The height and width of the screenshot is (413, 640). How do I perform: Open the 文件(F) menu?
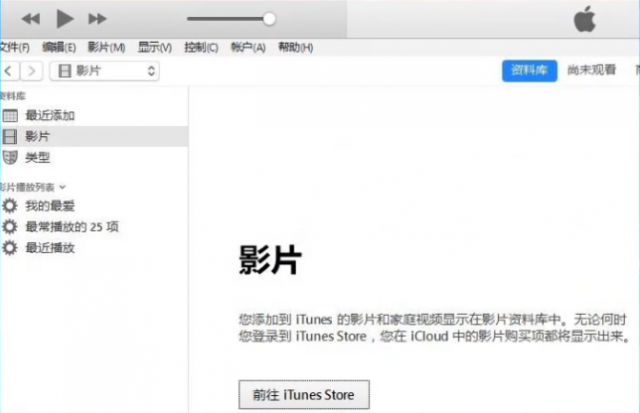click(x=14, y=47)
